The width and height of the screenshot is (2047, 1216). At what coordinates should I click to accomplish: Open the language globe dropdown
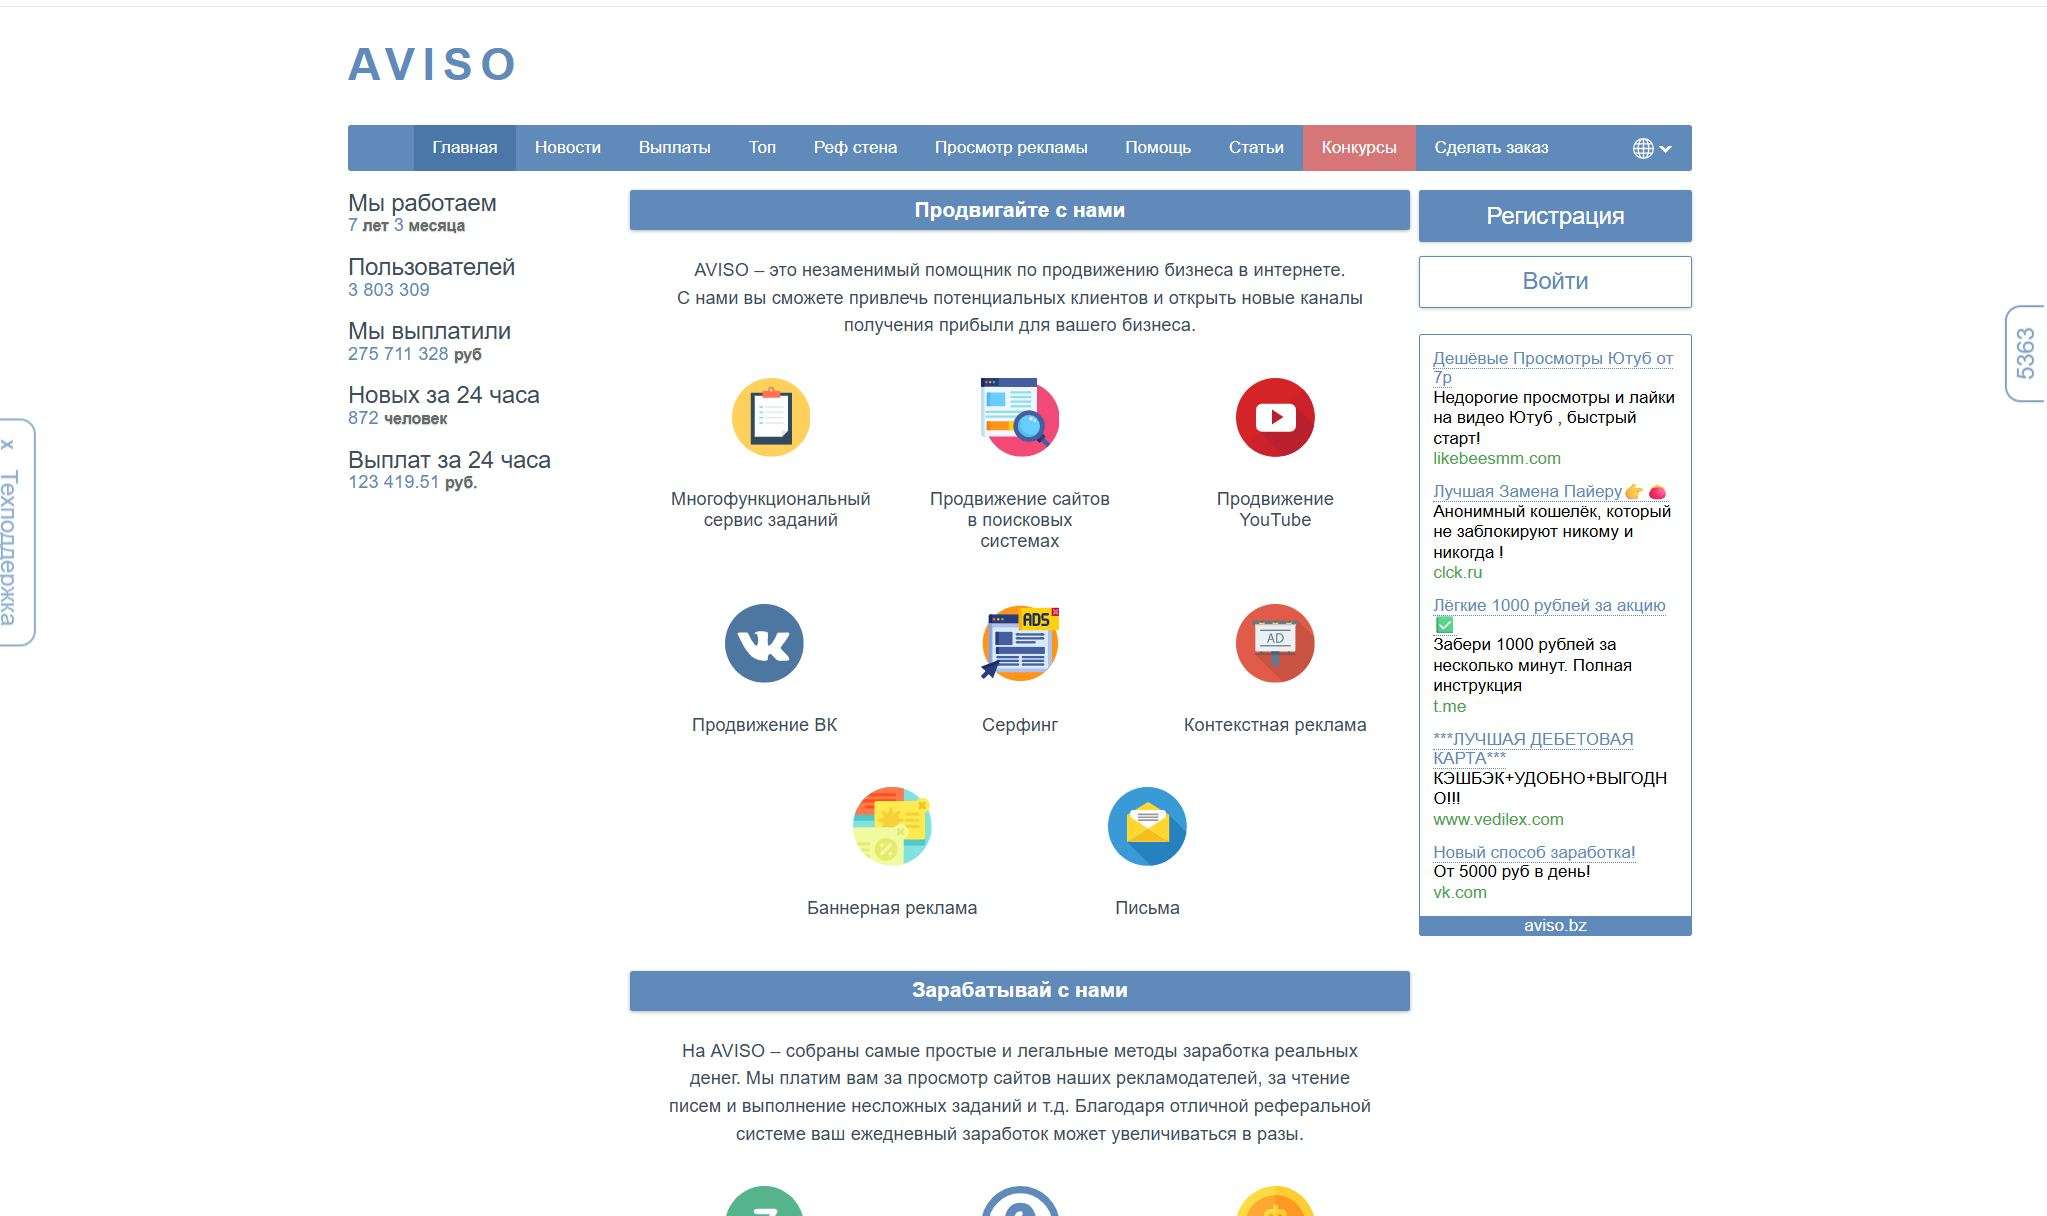pyautogui.click(x=1651, y=148)
